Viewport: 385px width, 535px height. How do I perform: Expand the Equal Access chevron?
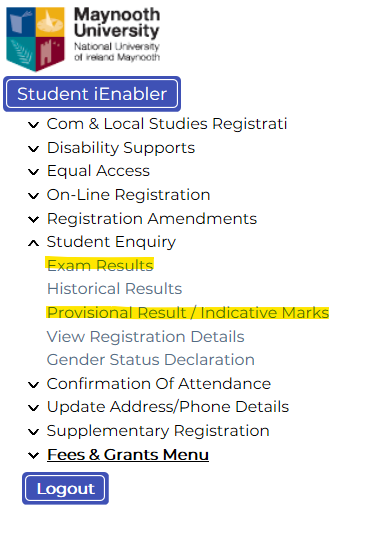(x=33, y=172)
